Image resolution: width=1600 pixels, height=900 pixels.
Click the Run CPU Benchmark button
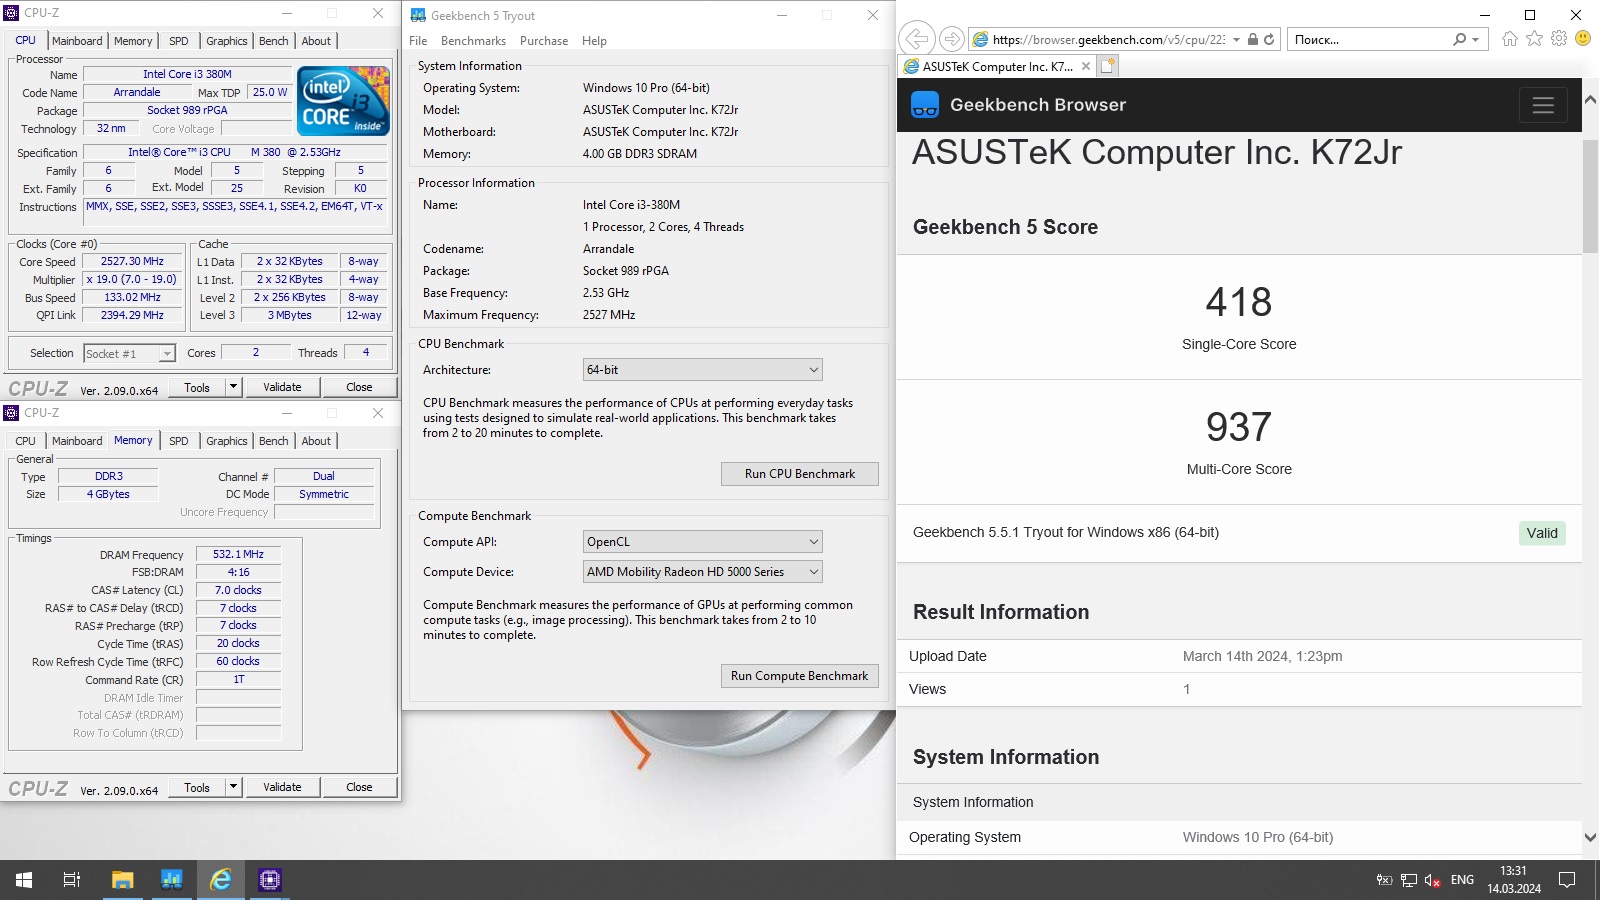click(x=800, y=474)
